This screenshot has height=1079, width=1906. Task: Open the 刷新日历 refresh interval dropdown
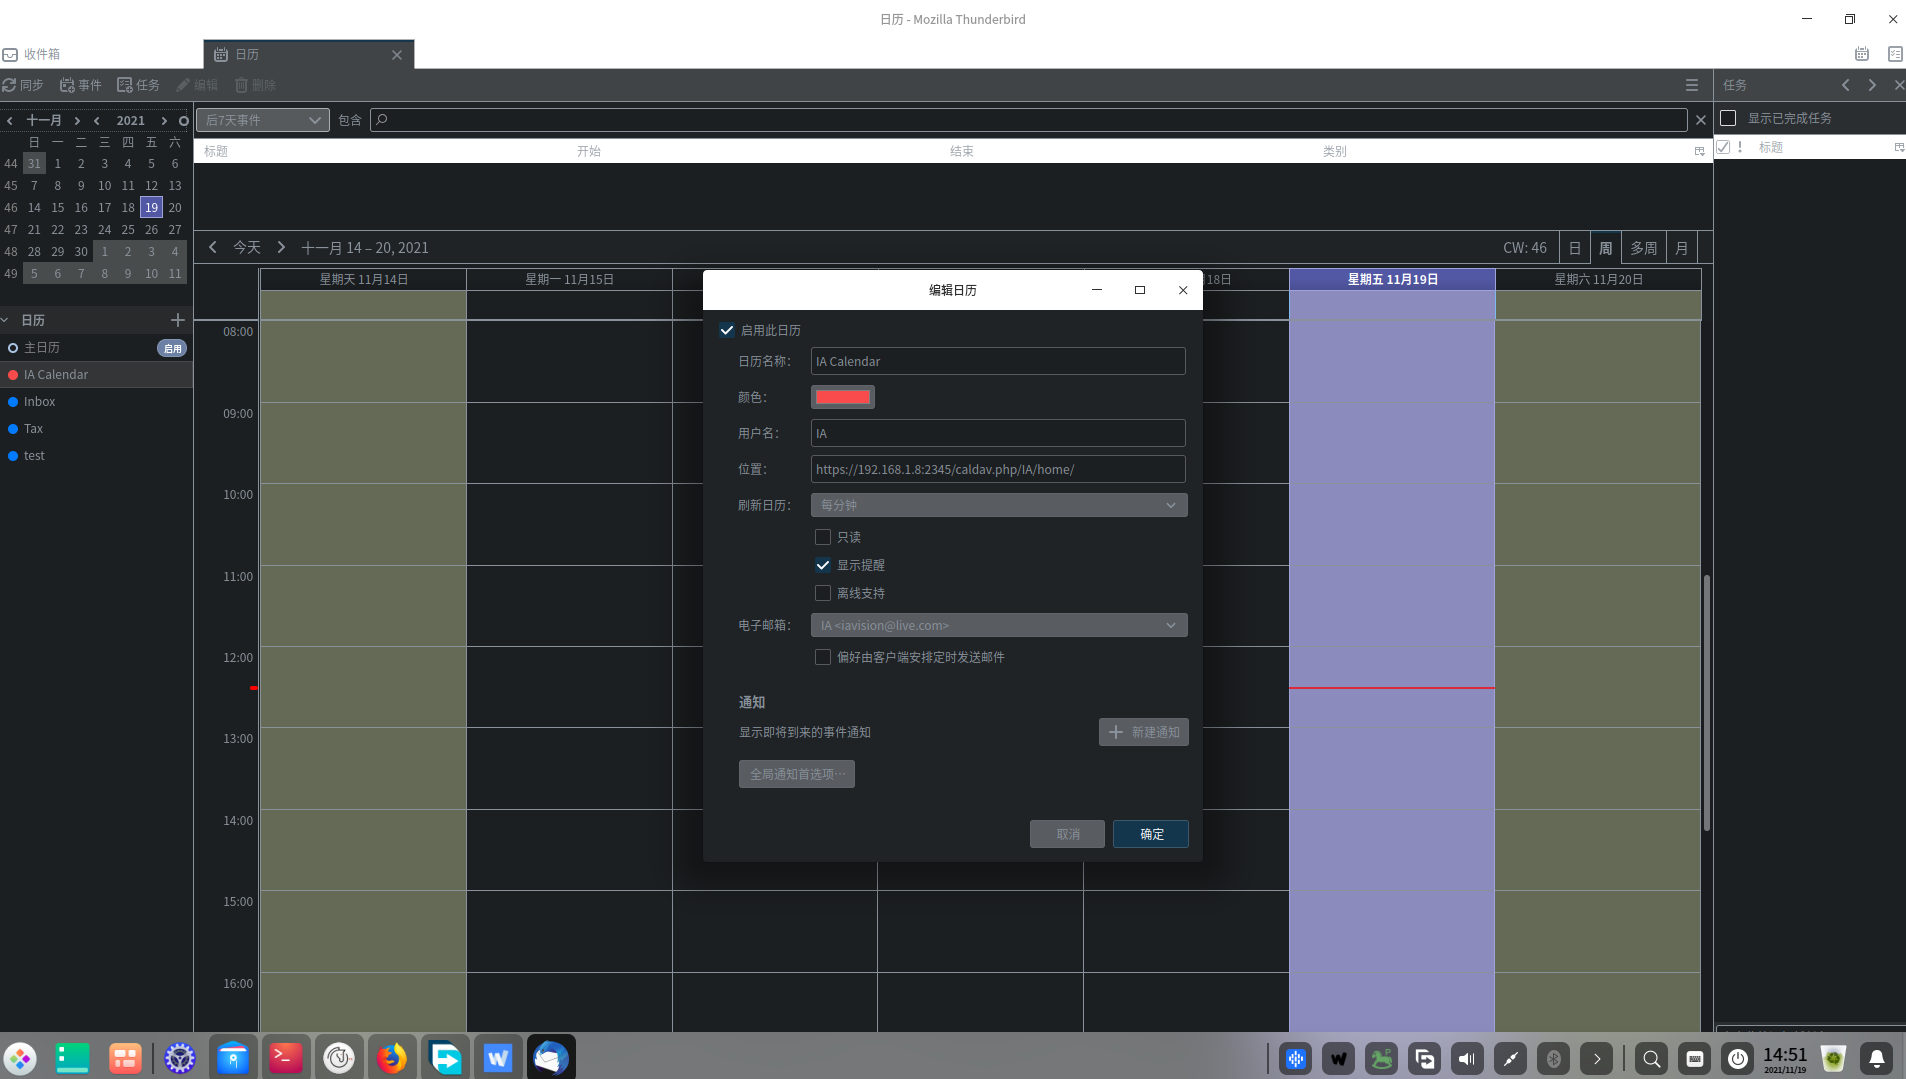999,505
